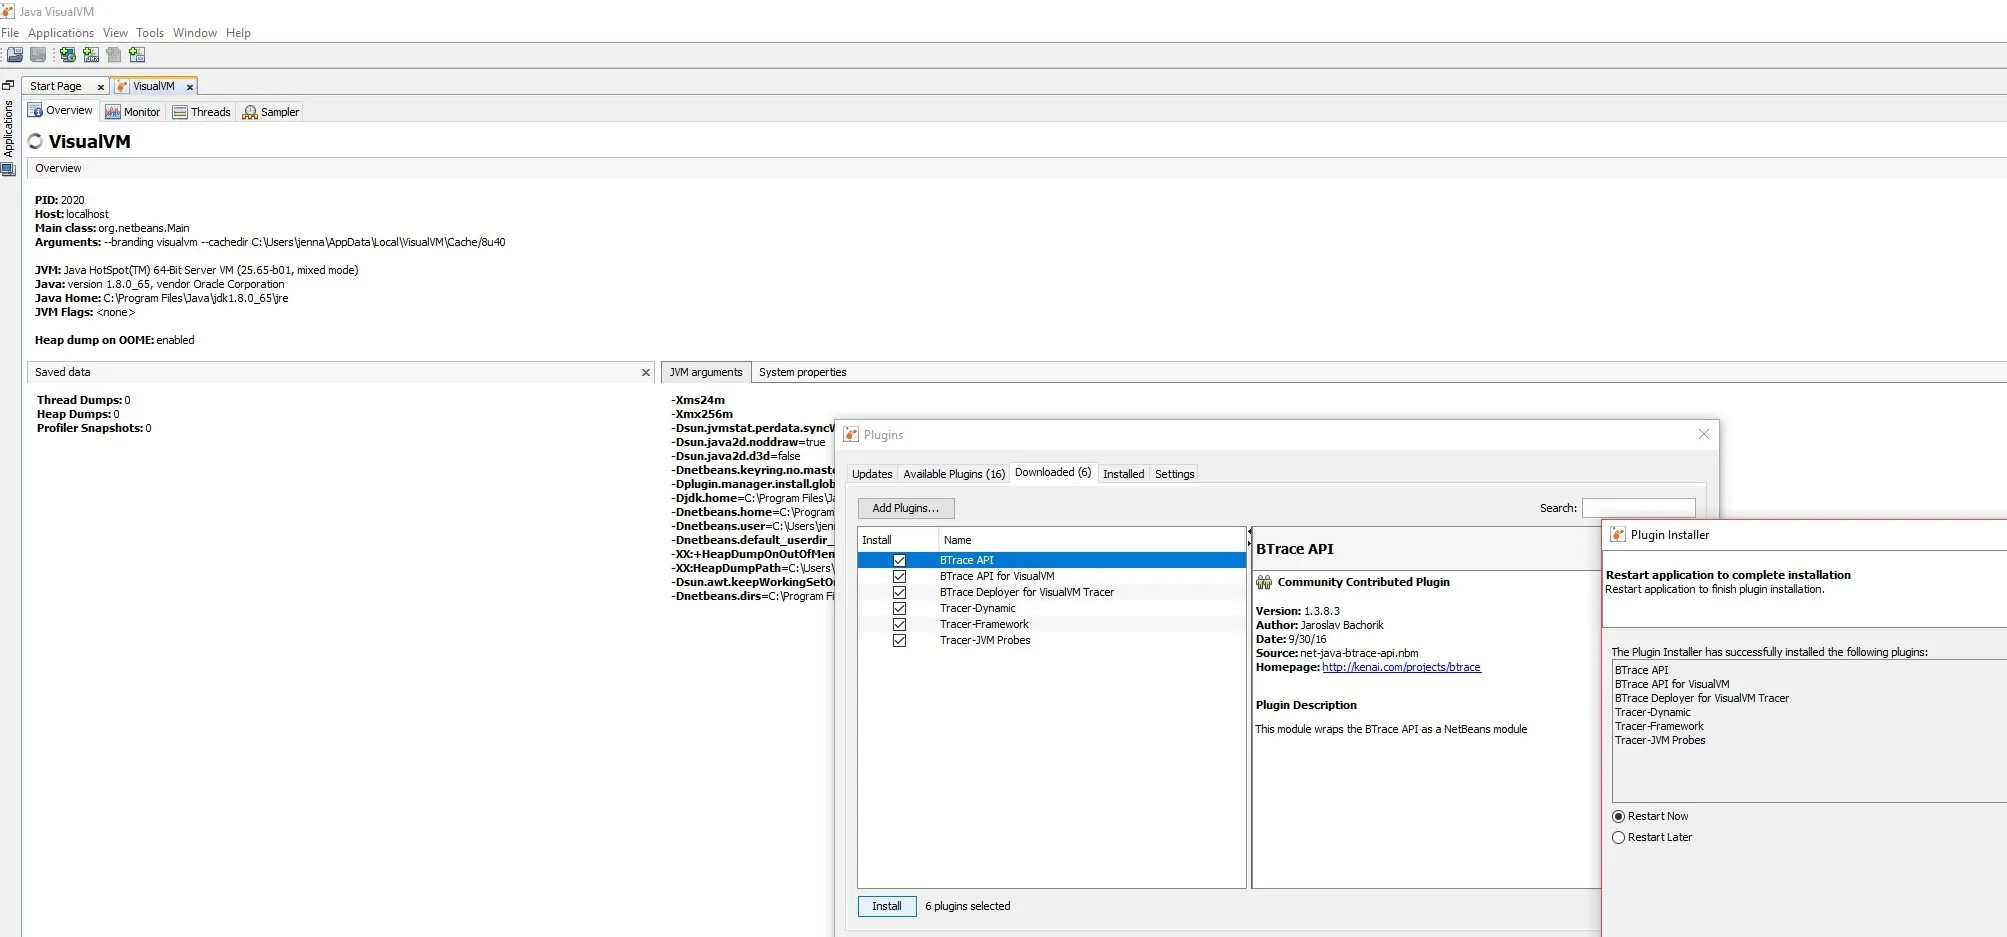Open the Applications menu
This screenshot has width=2007, height=937.
pos(61,33)
